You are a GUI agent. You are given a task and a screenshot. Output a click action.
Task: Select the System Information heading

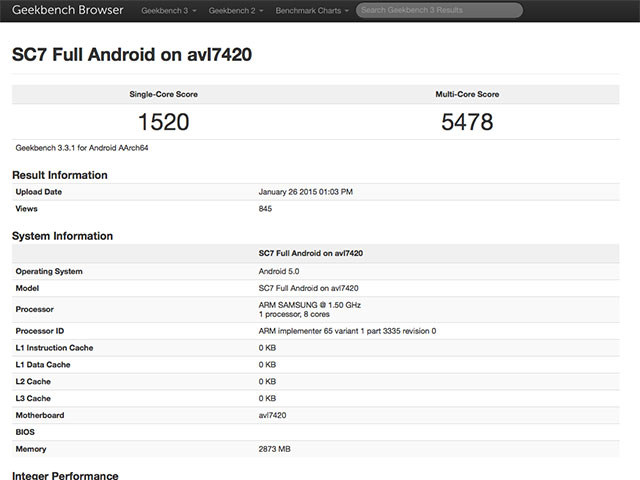click(x=62, y=236)
